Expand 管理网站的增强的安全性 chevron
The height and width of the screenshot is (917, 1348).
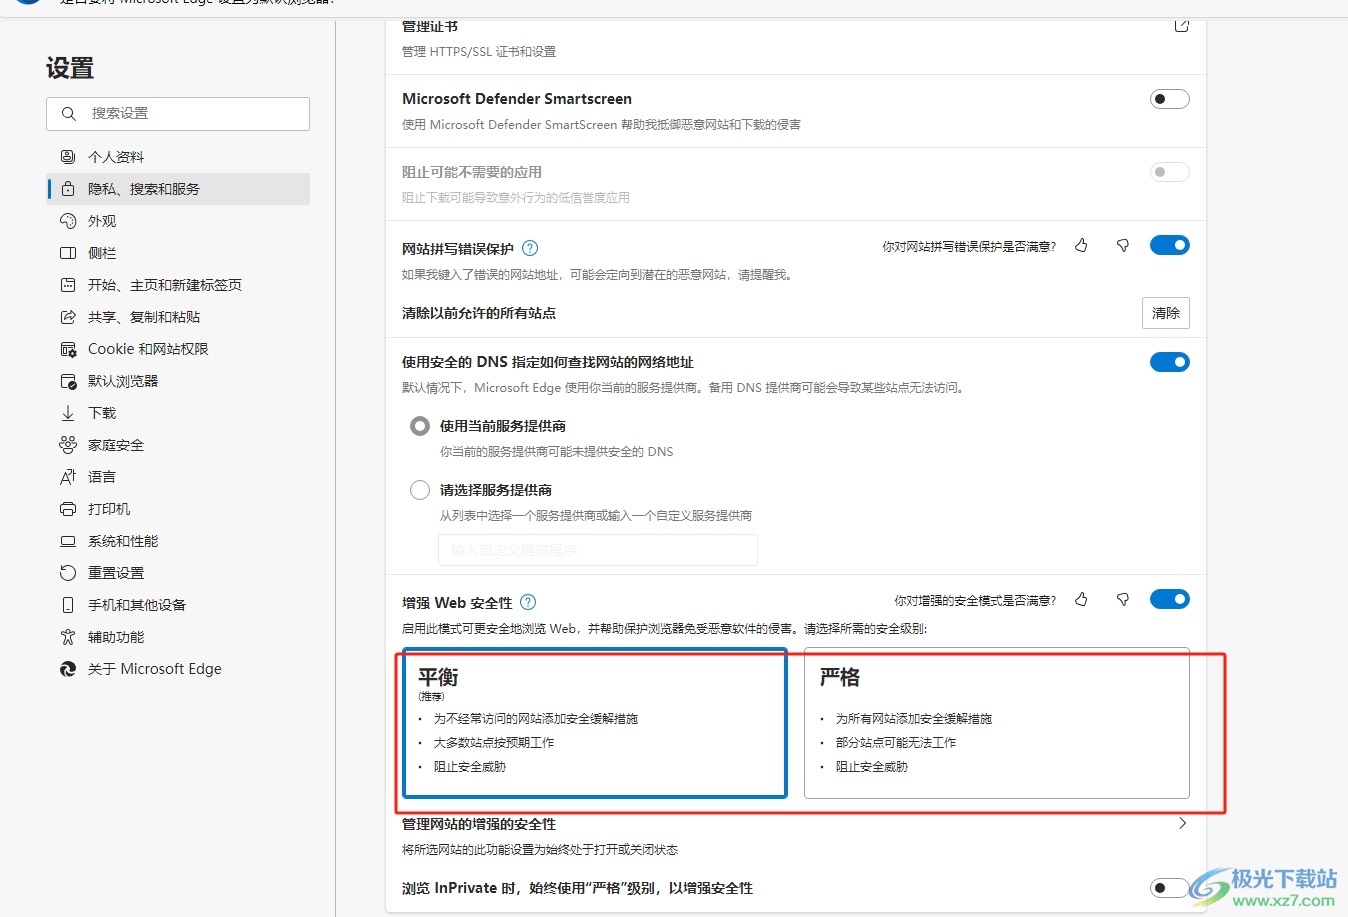pyautogui.click(x=1182, y=823)
